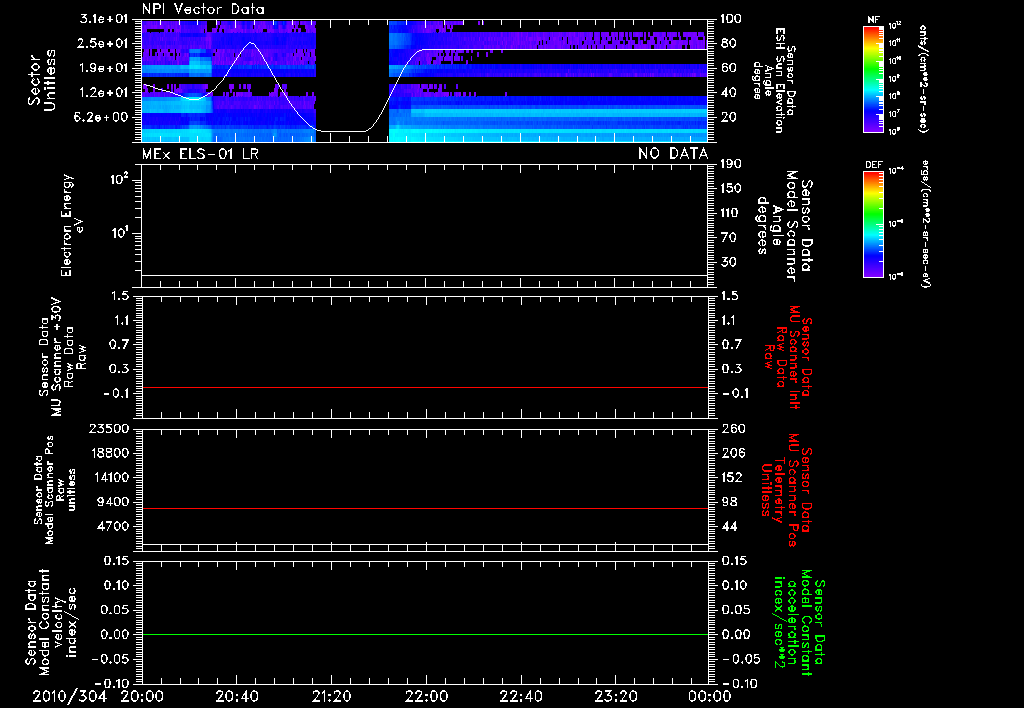
Task: Click the 'NPI Vector Data' title
Action: coord(203,9)
